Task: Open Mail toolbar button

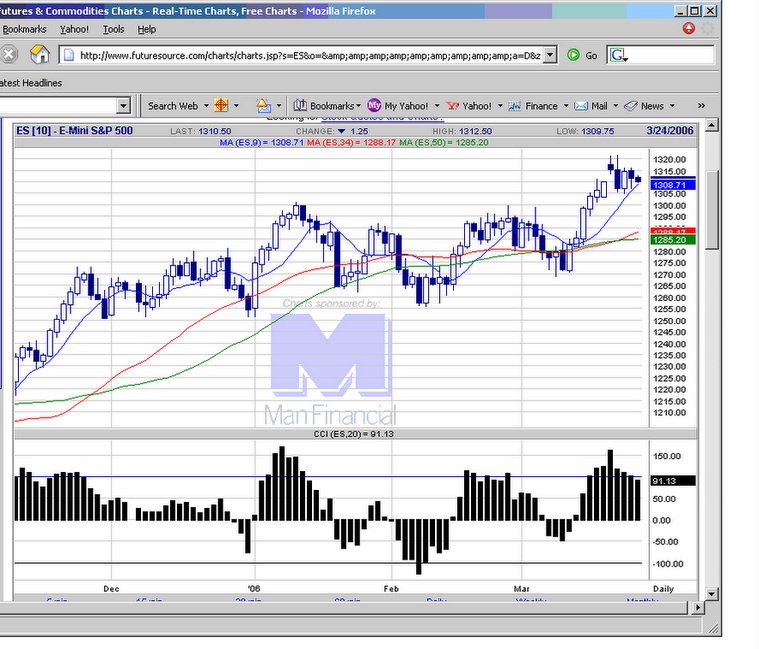Action: coord(591,106)
